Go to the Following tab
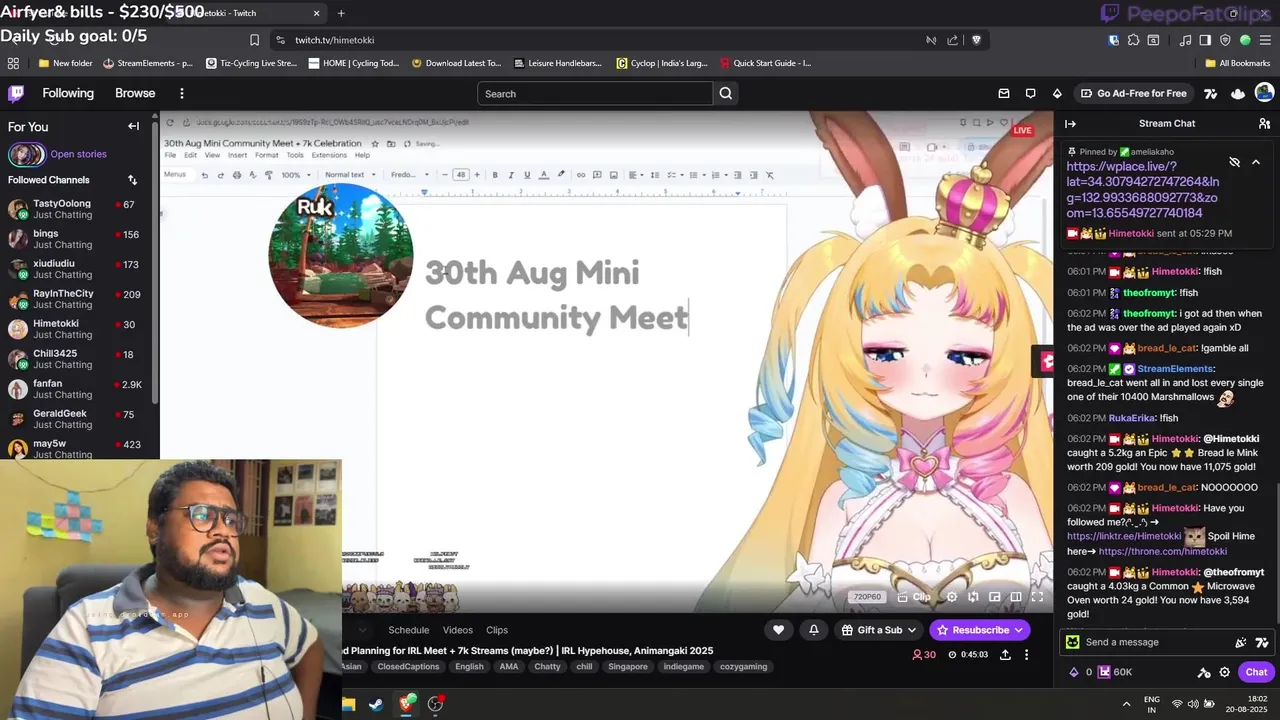Screen dimensions: 1280x720 68,93
